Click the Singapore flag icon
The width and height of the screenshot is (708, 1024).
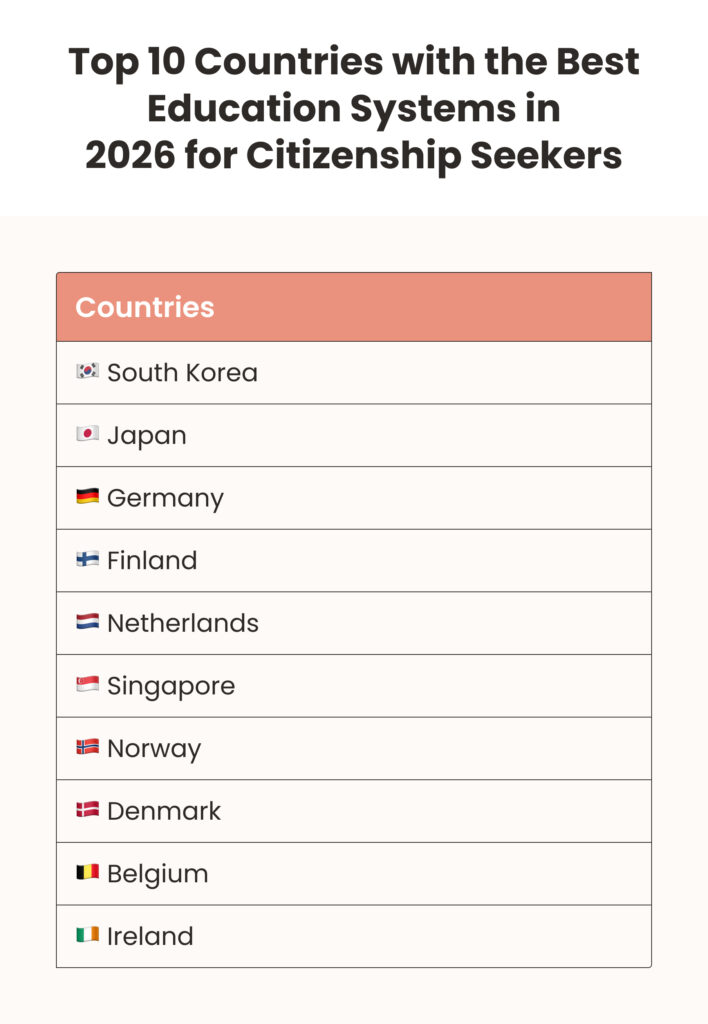pyautogui.click(x=87, y=685)
